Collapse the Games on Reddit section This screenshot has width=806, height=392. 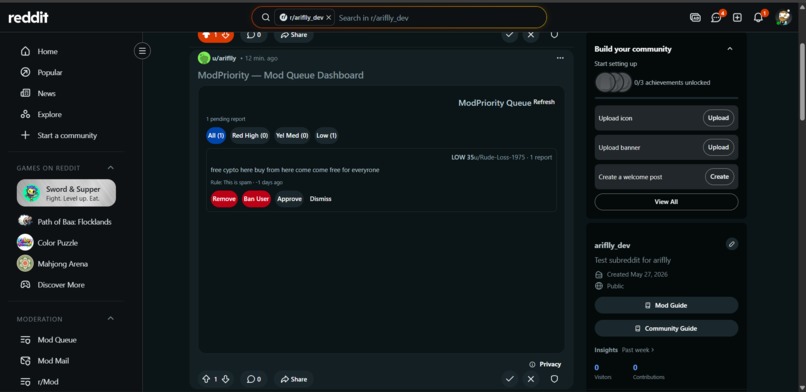tap(111, 167)
